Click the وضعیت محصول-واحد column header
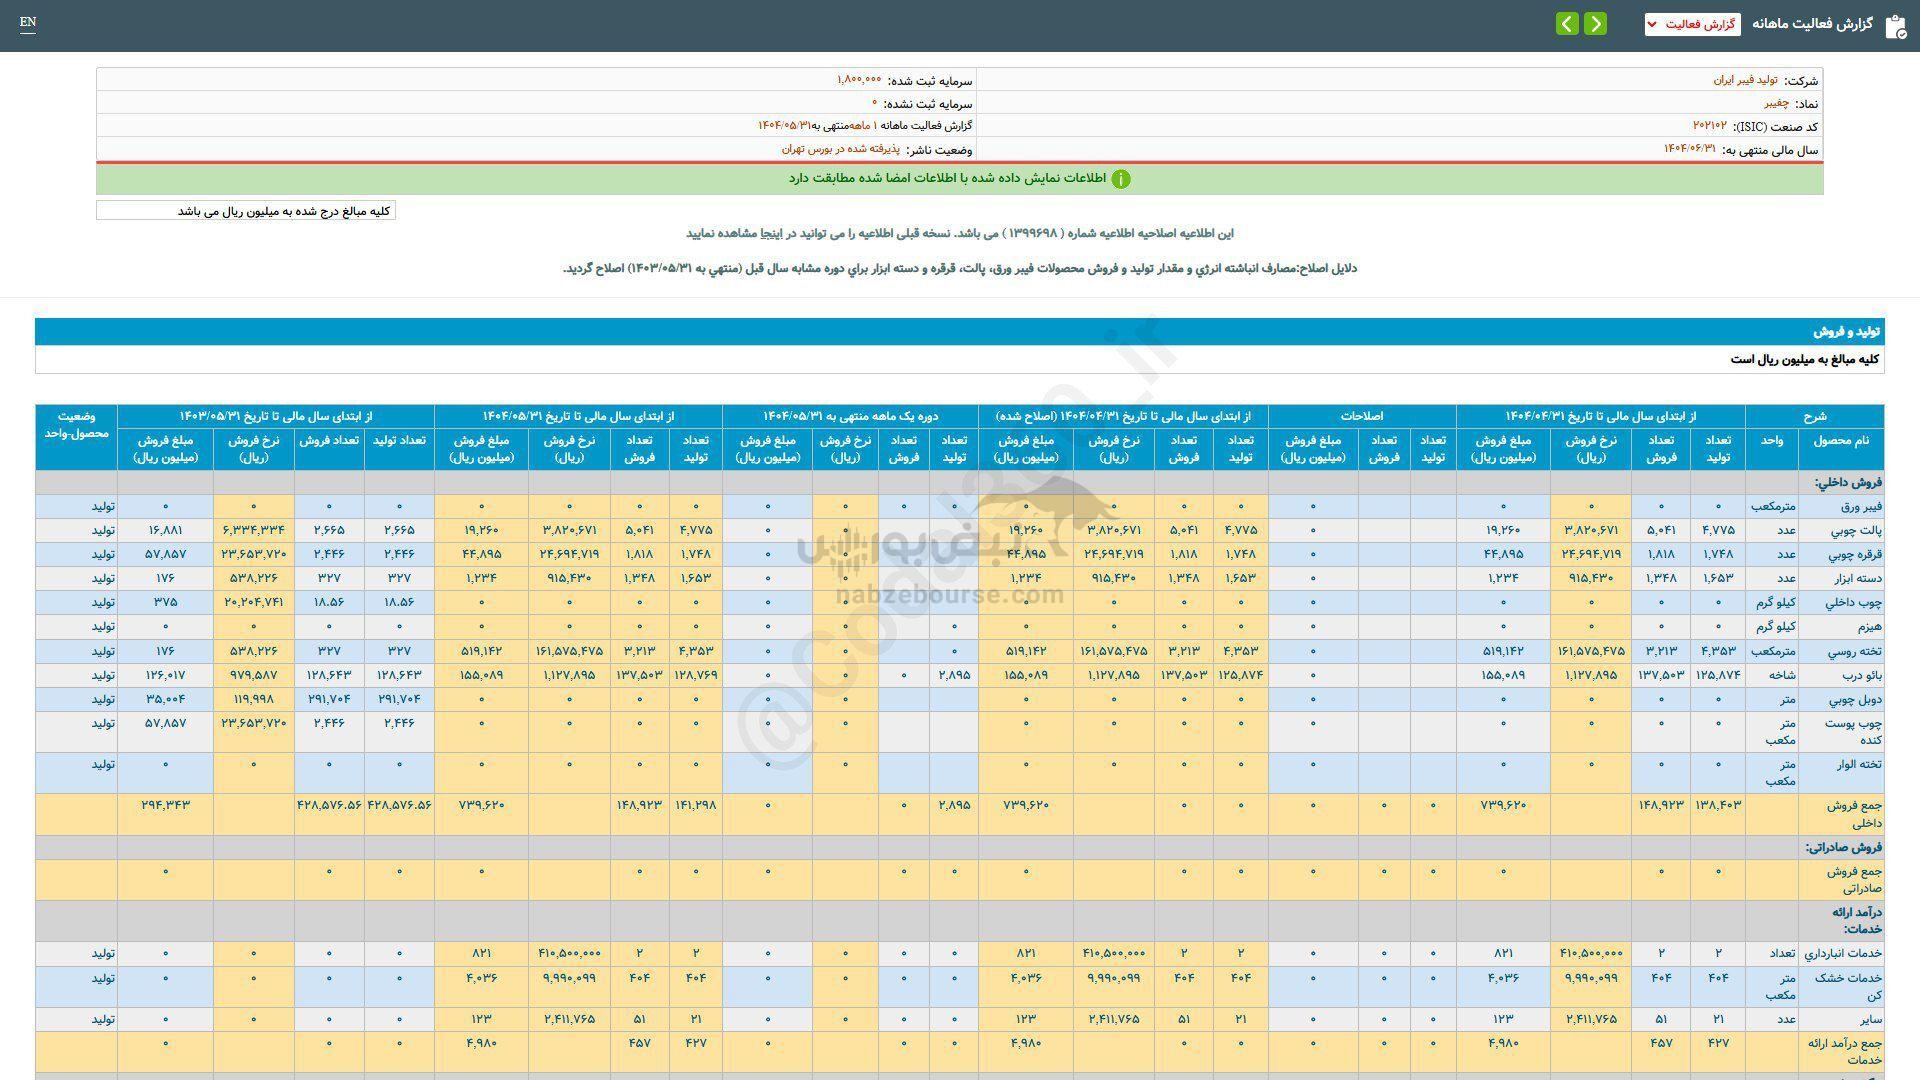1920x1080 pixels. pos(76,425)
